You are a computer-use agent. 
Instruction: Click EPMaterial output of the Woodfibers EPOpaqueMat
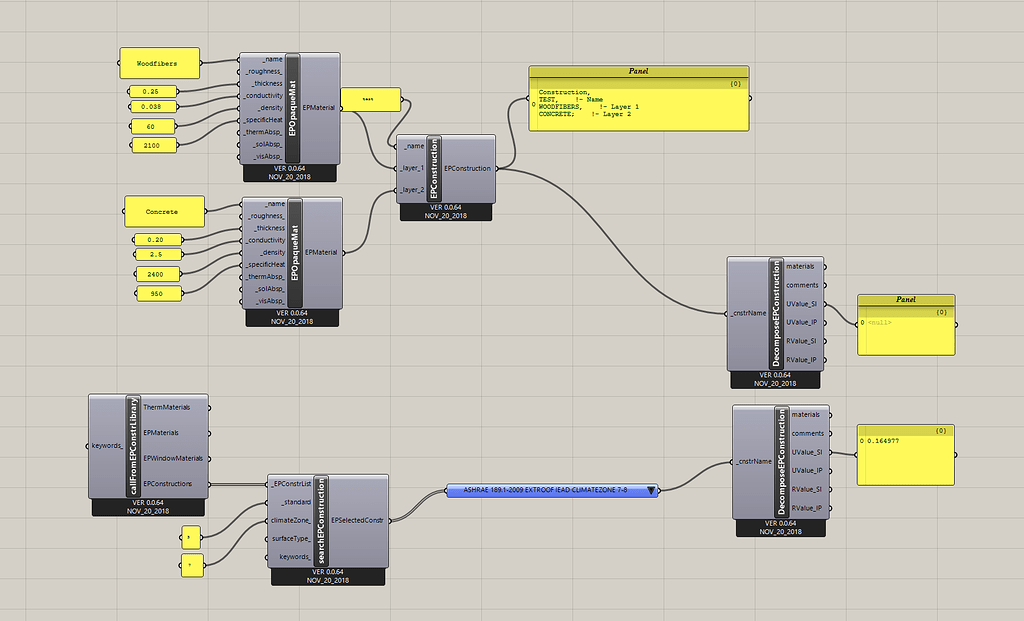pos(319,108)
